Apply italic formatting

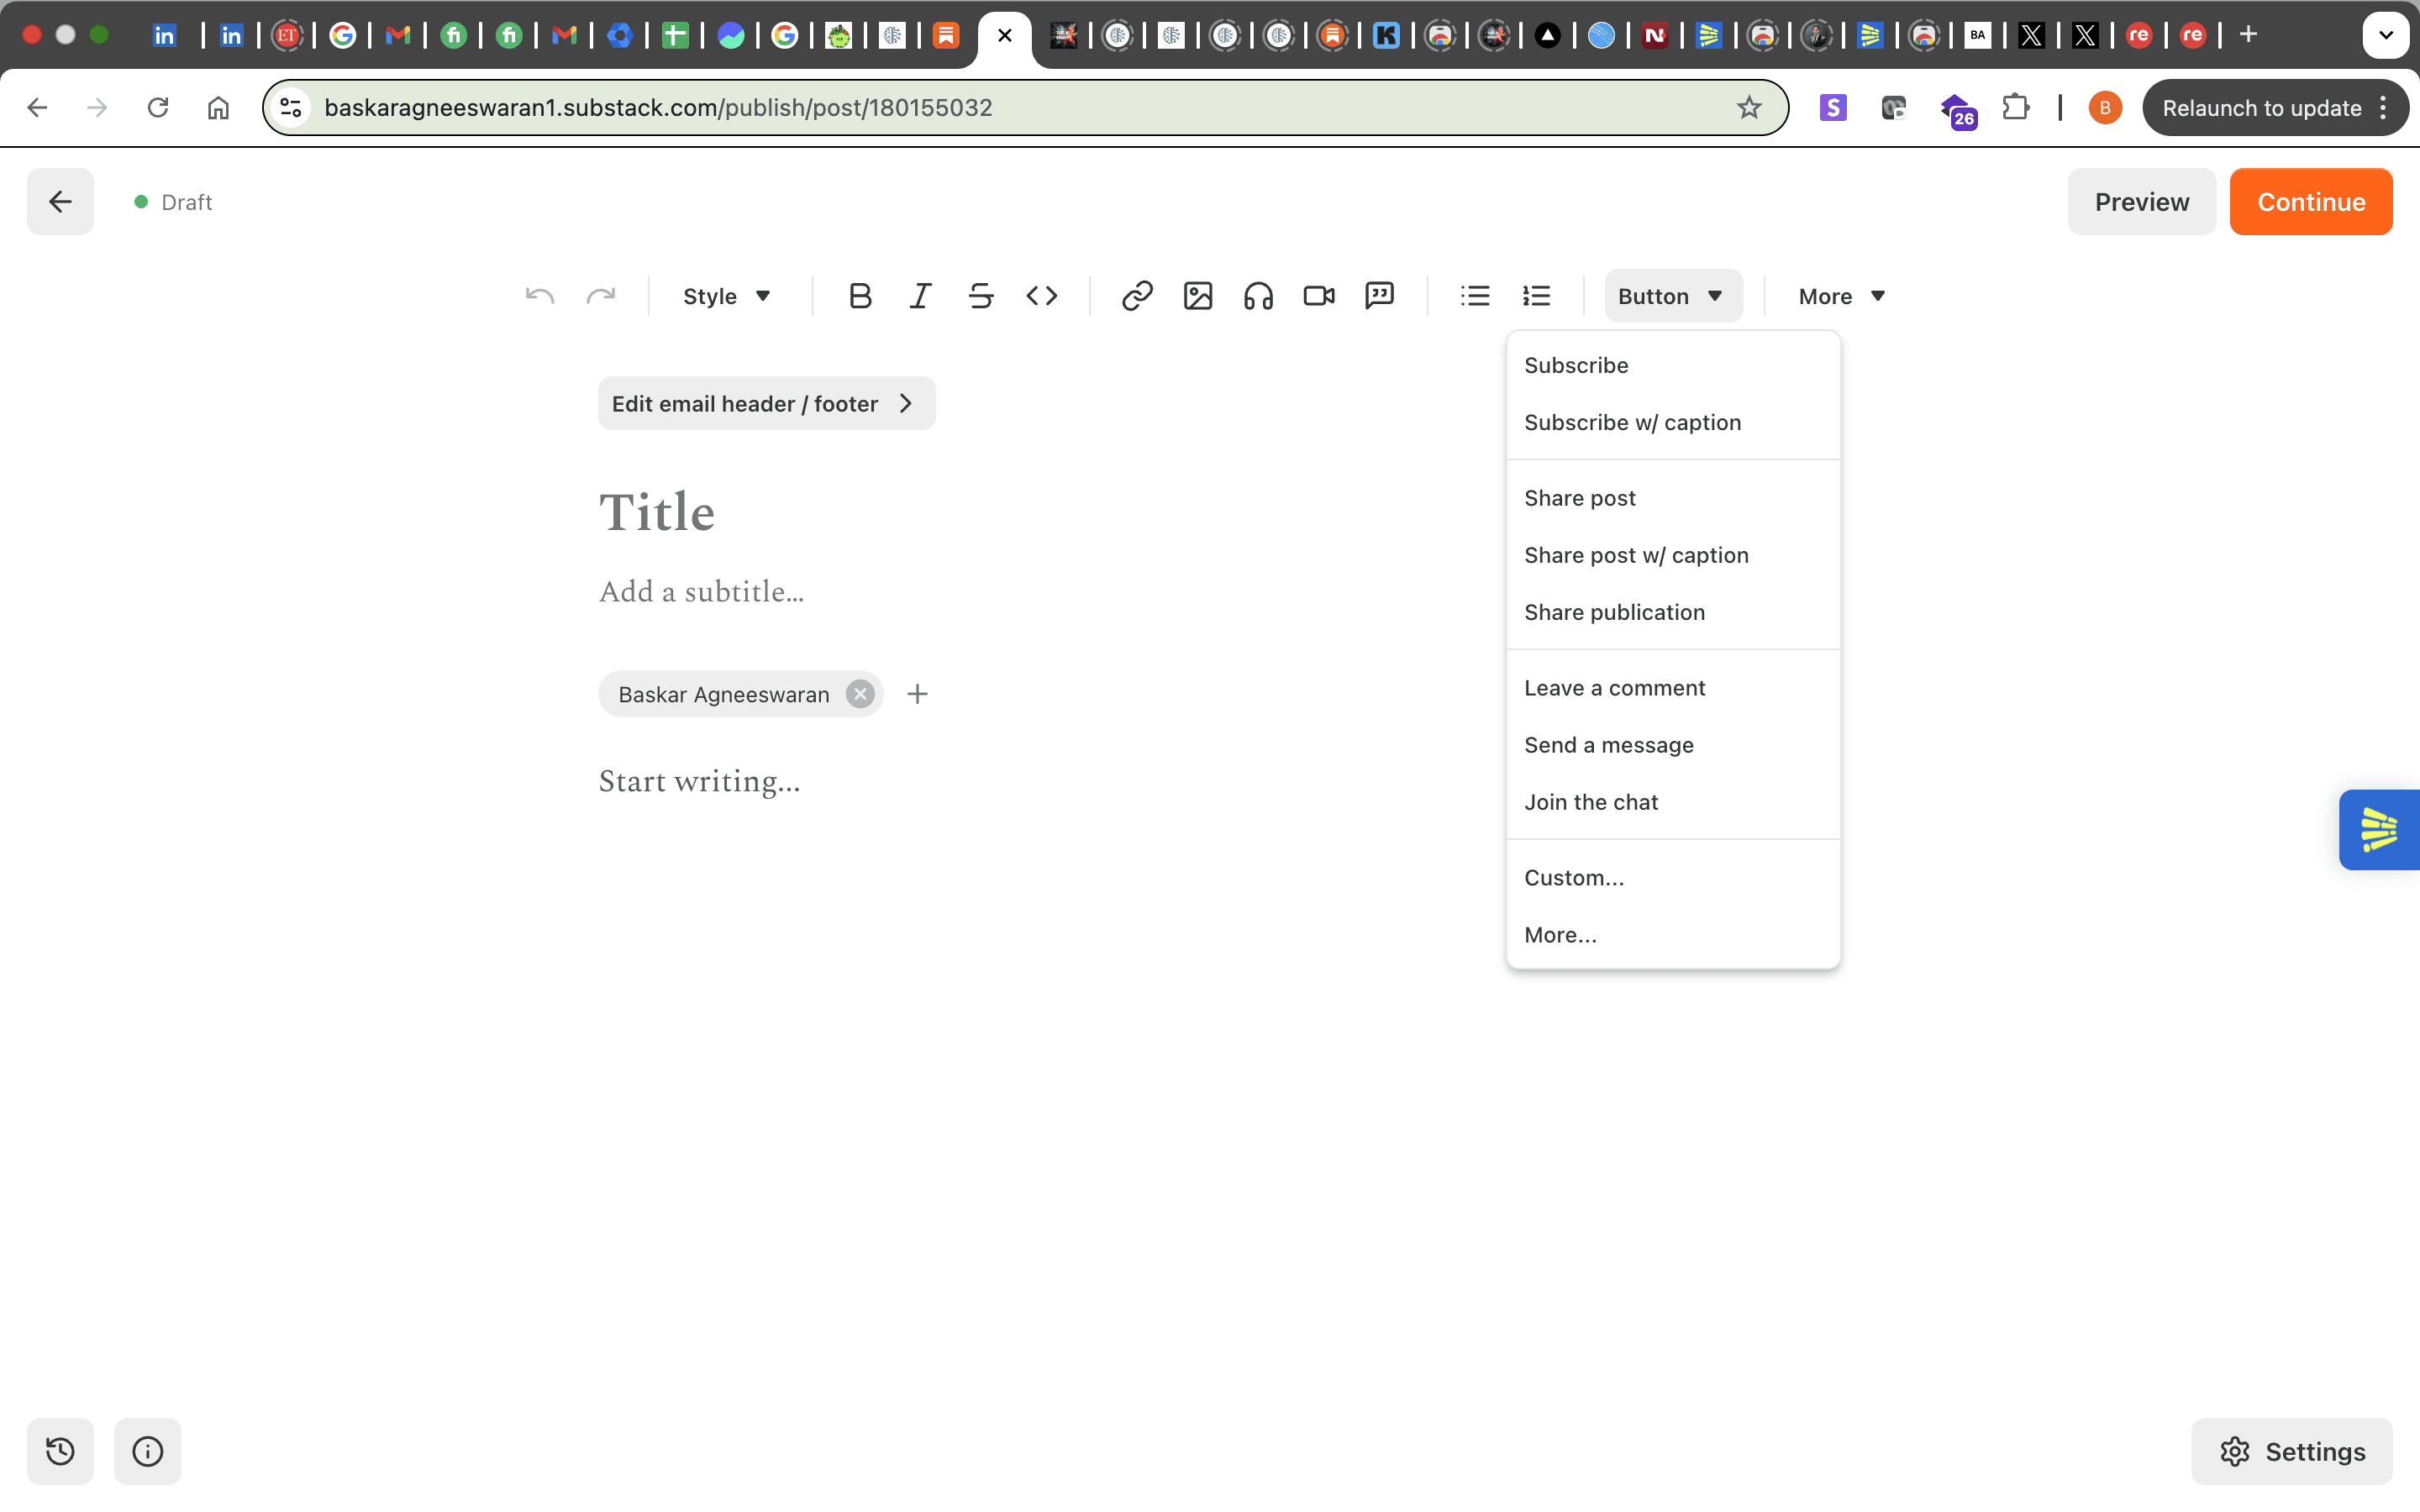920,296
